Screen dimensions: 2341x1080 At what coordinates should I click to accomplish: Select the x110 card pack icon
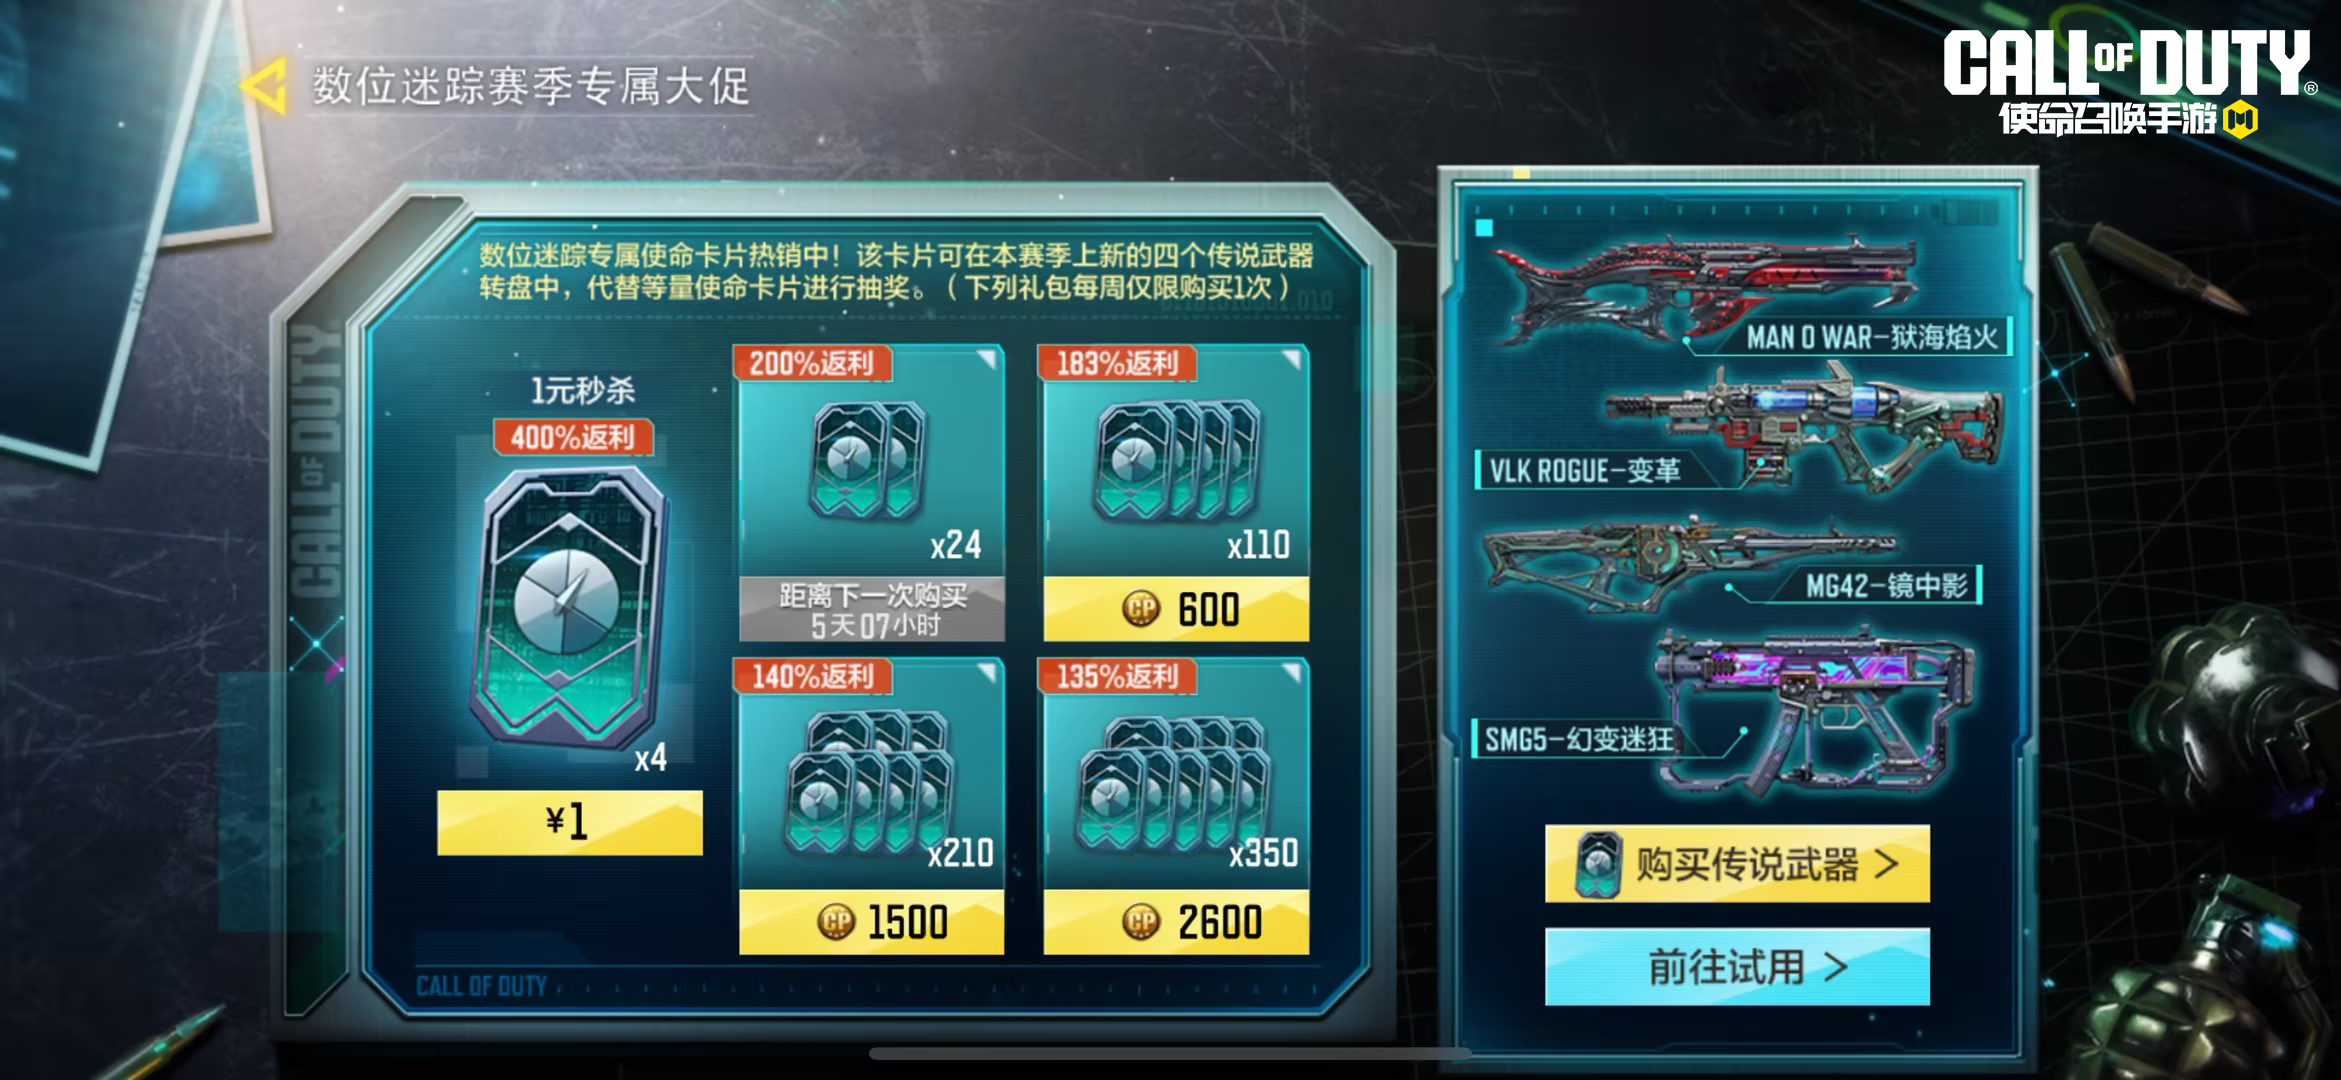click(x=1176, y=460)
